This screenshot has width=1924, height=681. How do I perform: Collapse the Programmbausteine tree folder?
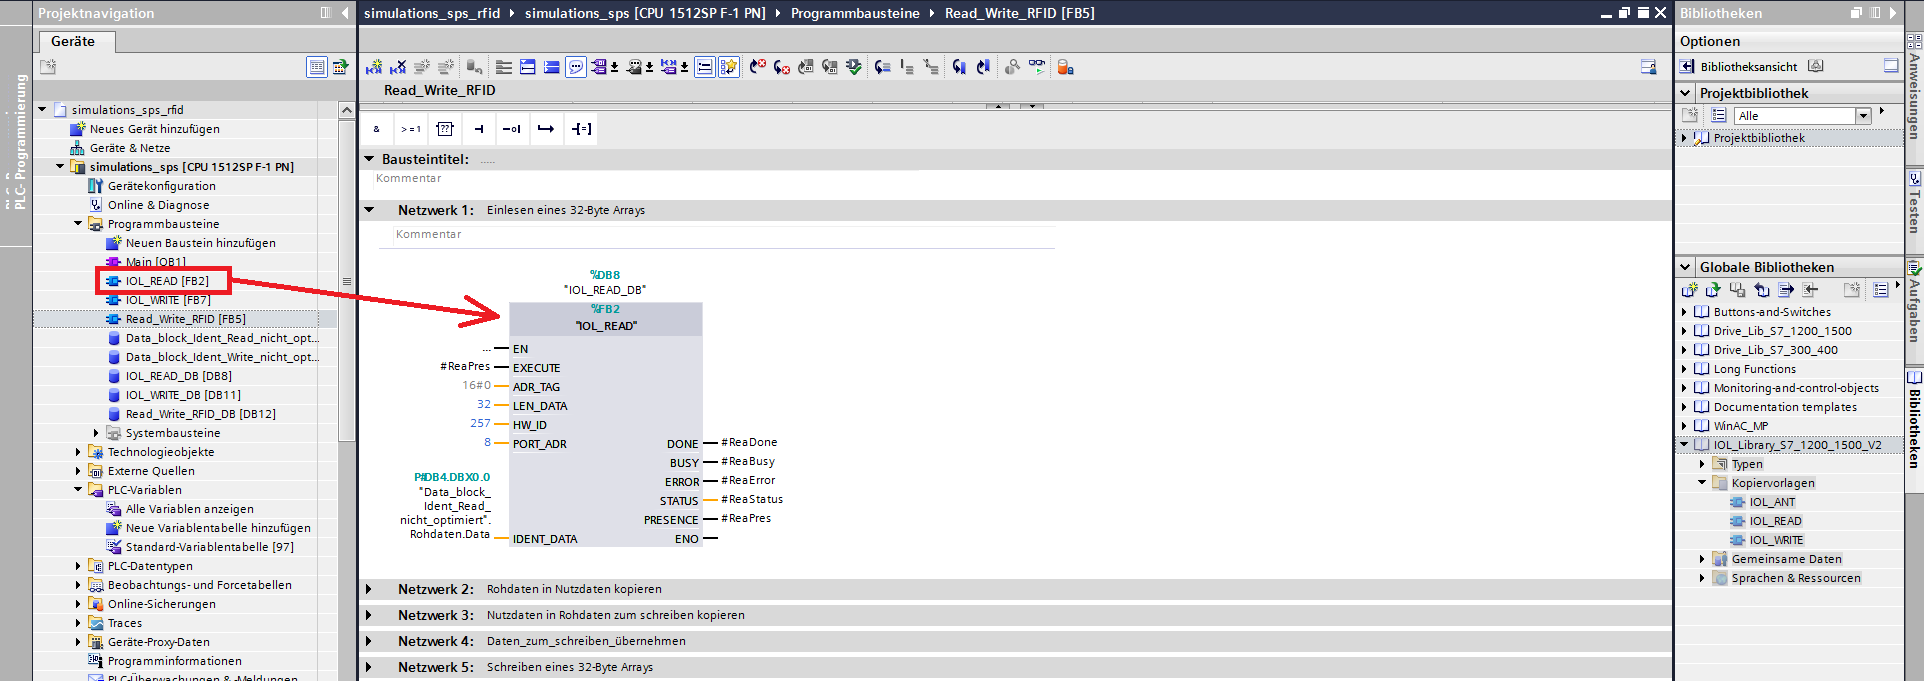(78, 224)
